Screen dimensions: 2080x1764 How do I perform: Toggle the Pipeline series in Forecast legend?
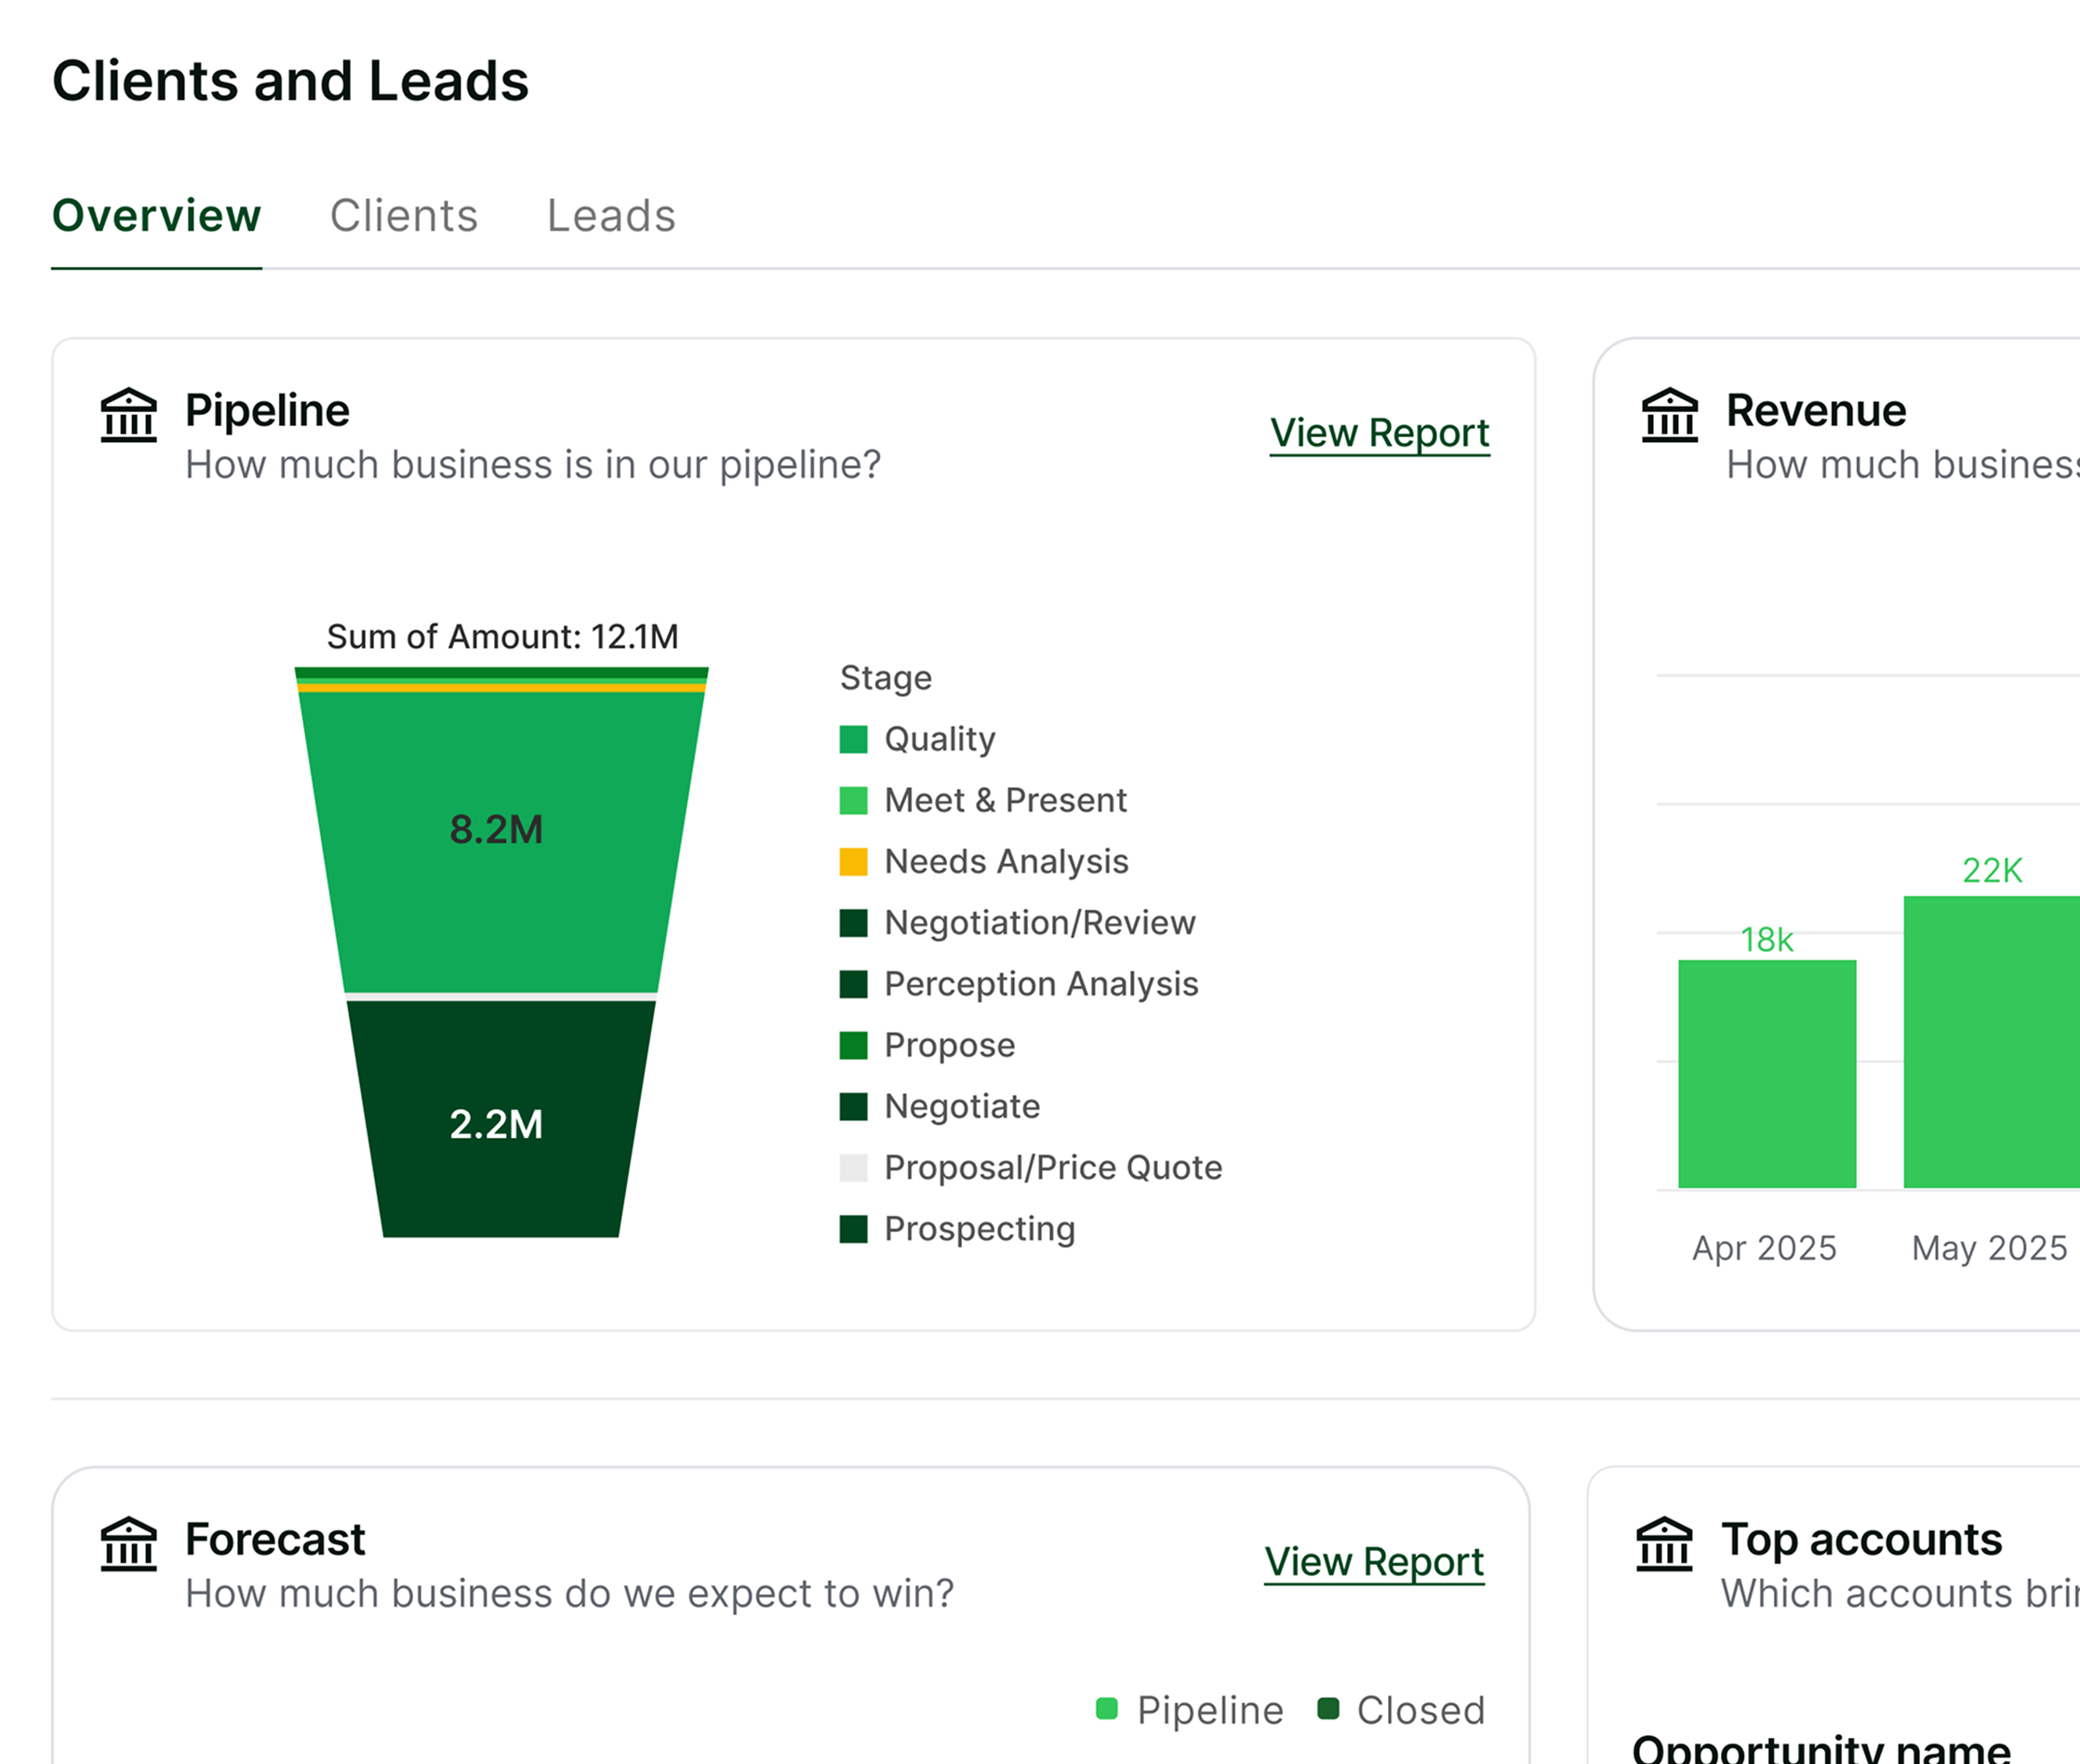click(x=1190, y=1710)
